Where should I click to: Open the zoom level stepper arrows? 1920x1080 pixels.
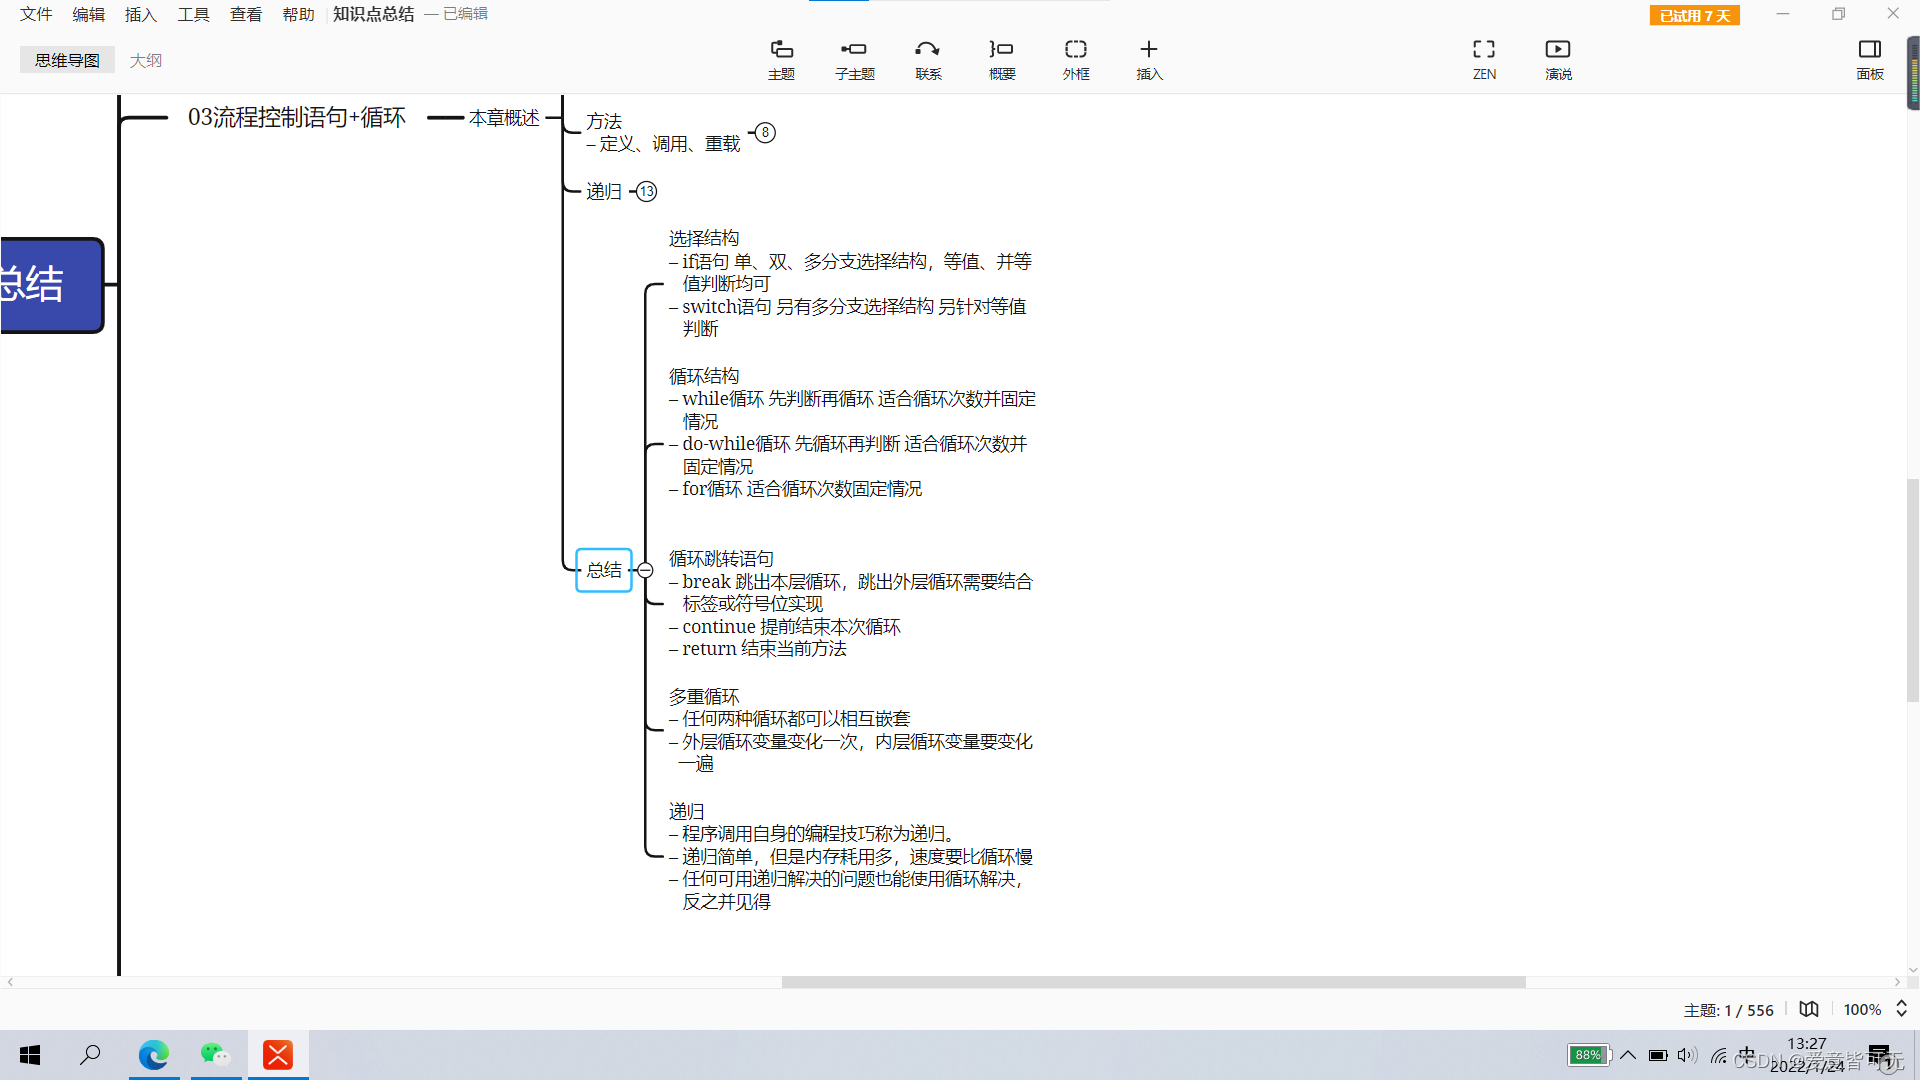pos(1901,1009)
